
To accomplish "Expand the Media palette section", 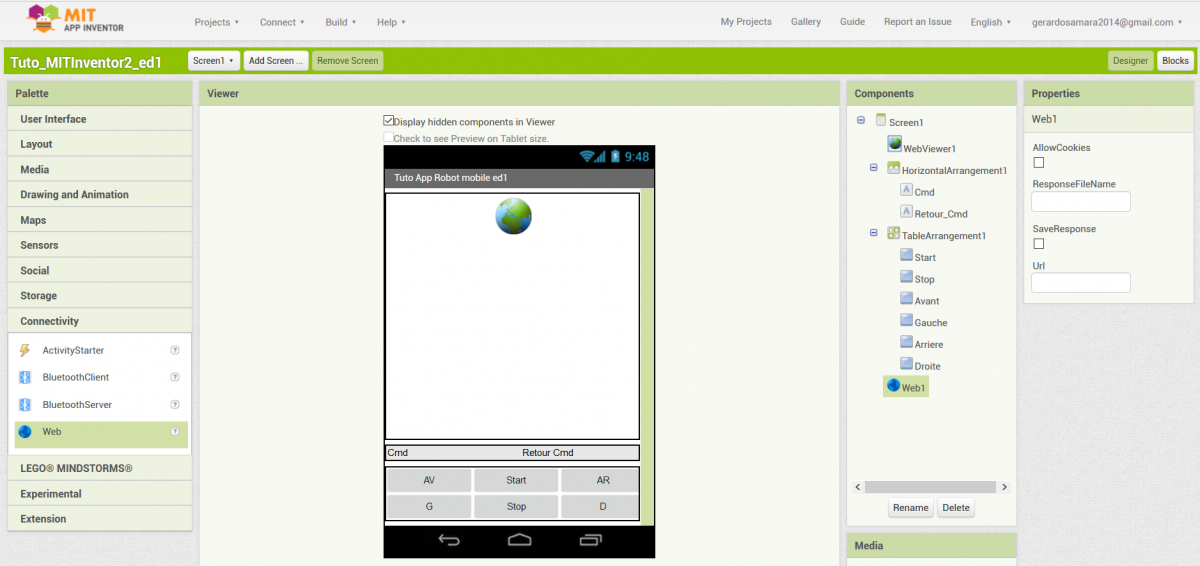I will (100, 170).
